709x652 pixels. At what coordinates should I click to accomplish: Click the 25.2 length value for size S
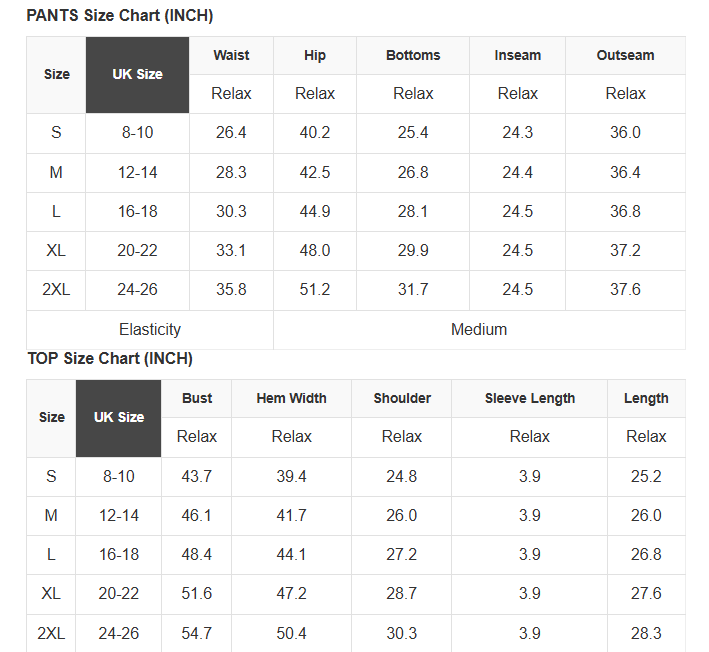pyautogui.click(x=646, y=476)
